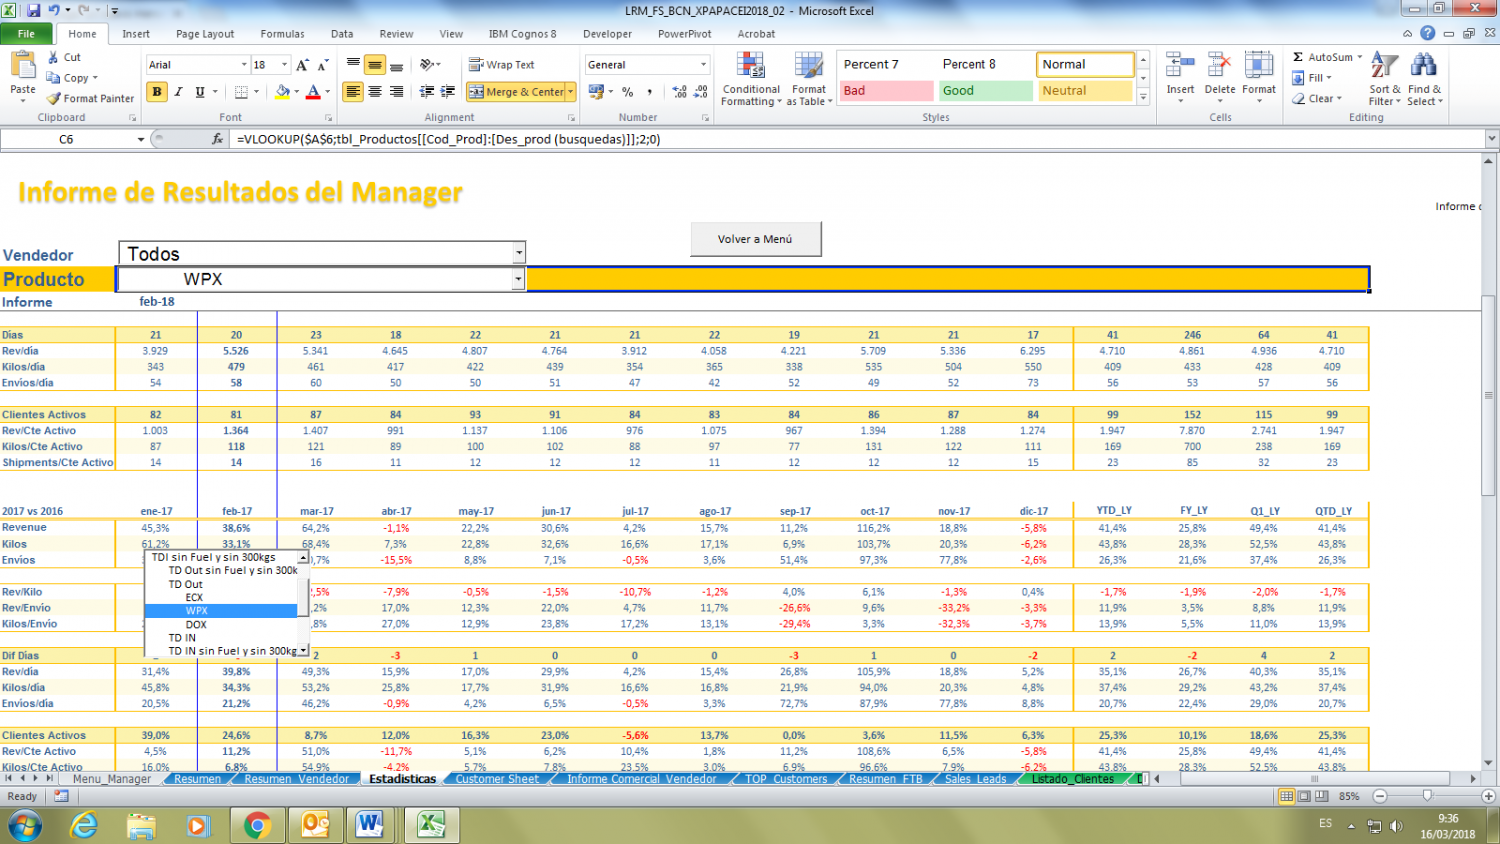The width and height of the screenshot is (1500, 844).
Task: Click Merge & Center button
Action: [x=517, y=92]
